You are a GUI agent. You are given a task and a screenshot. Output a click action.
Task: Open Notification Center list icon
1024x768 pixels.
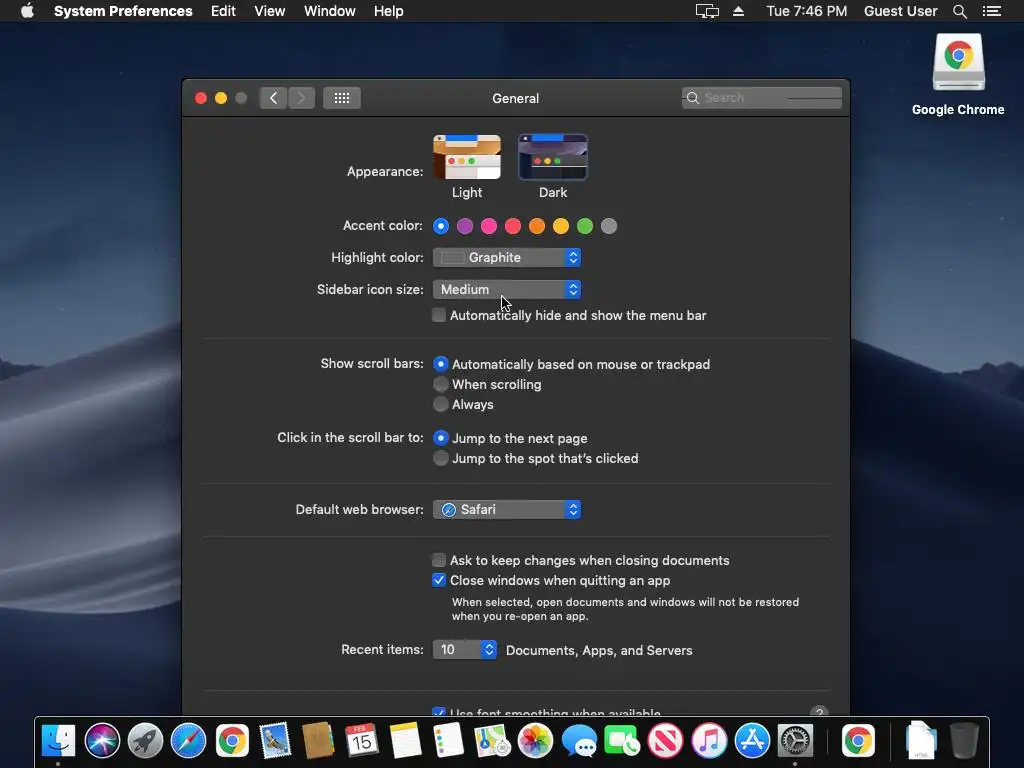[991, 11]
